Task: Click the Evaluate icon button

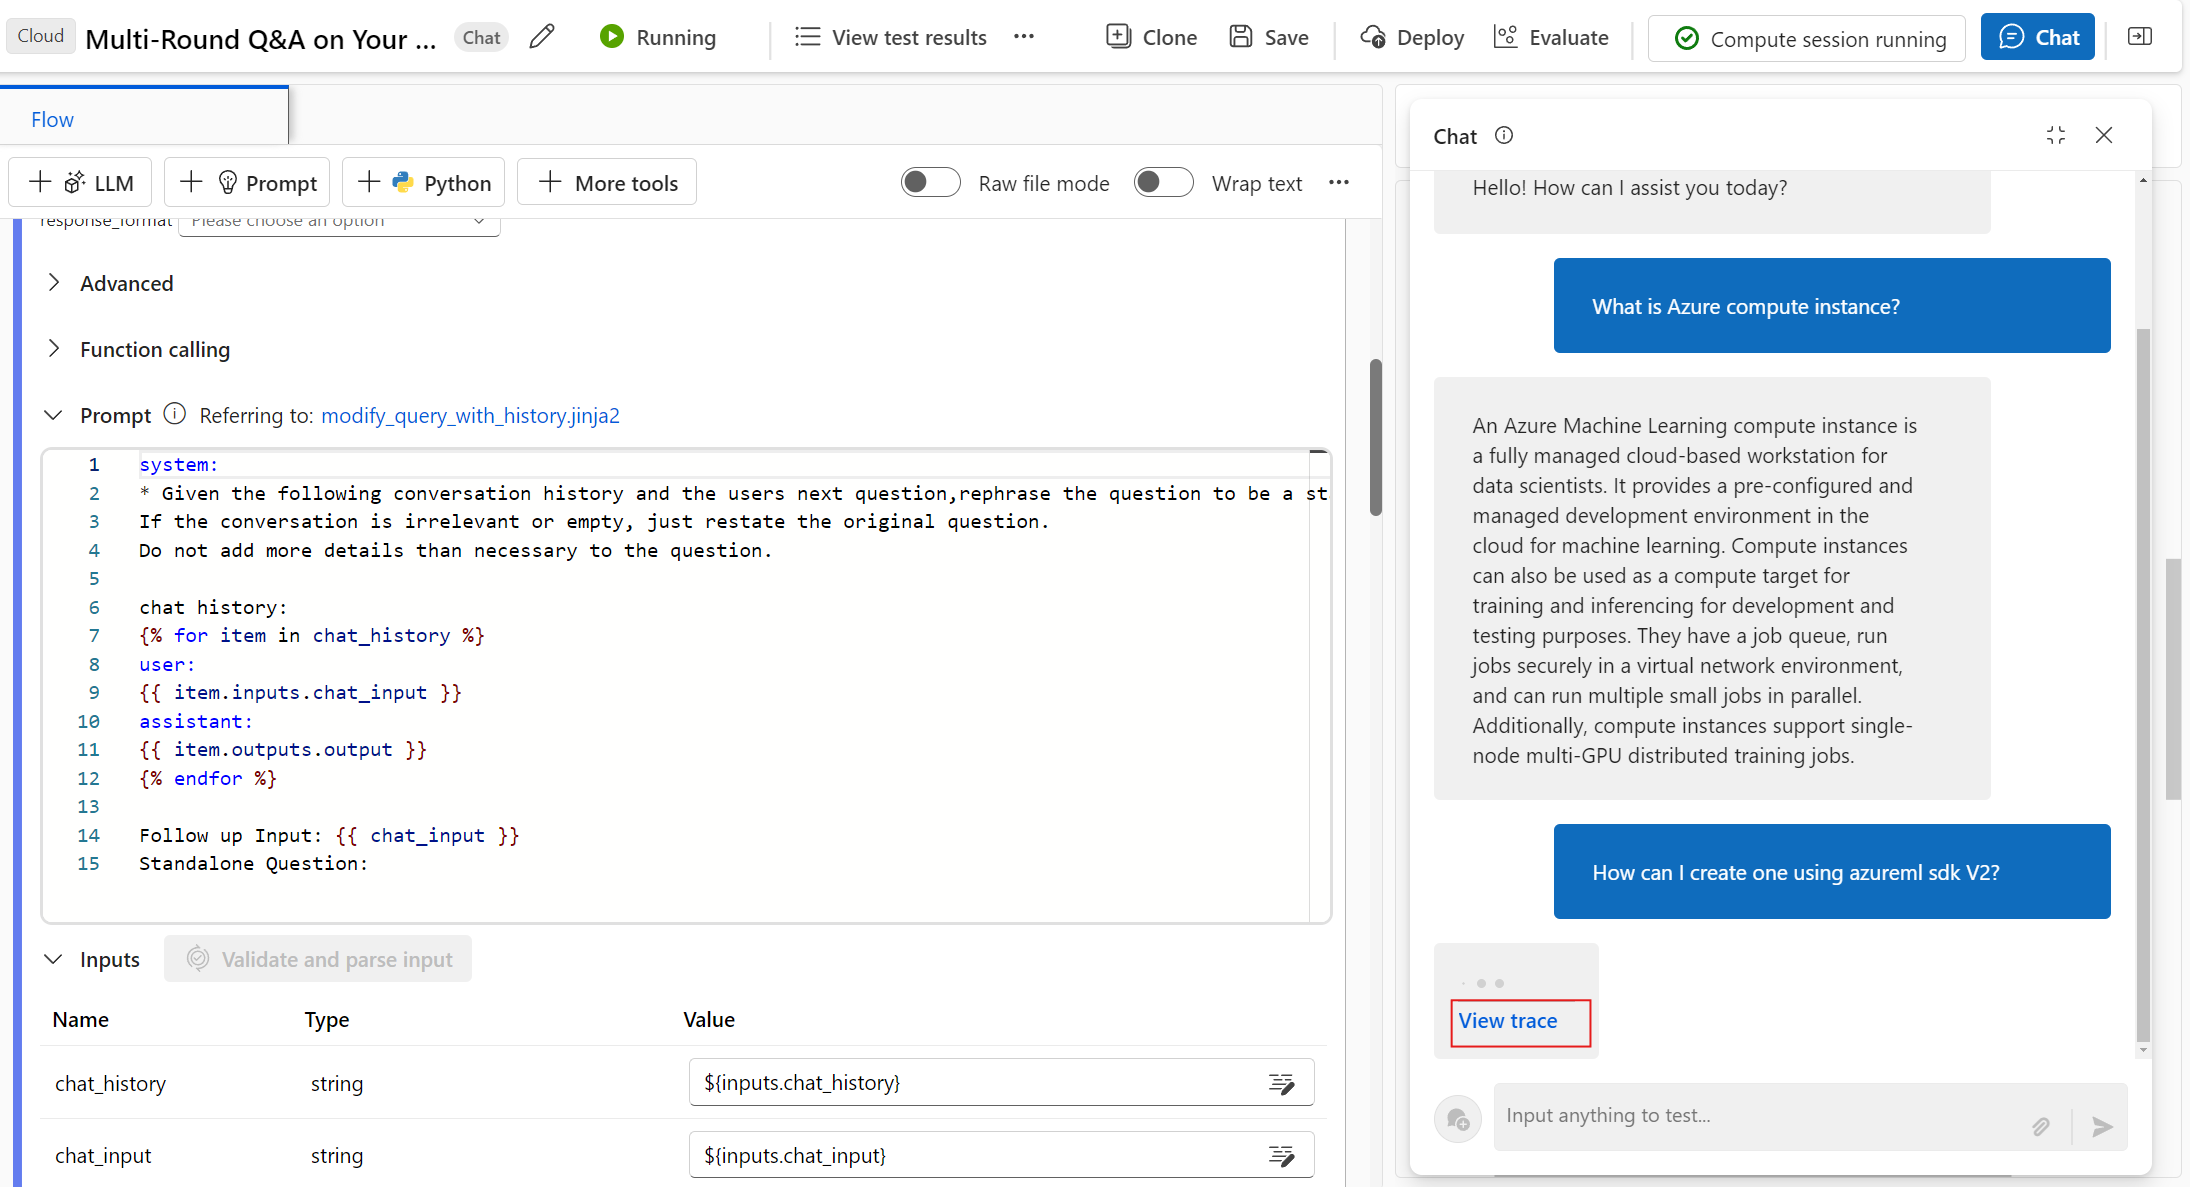Action: click(1505, 37)
